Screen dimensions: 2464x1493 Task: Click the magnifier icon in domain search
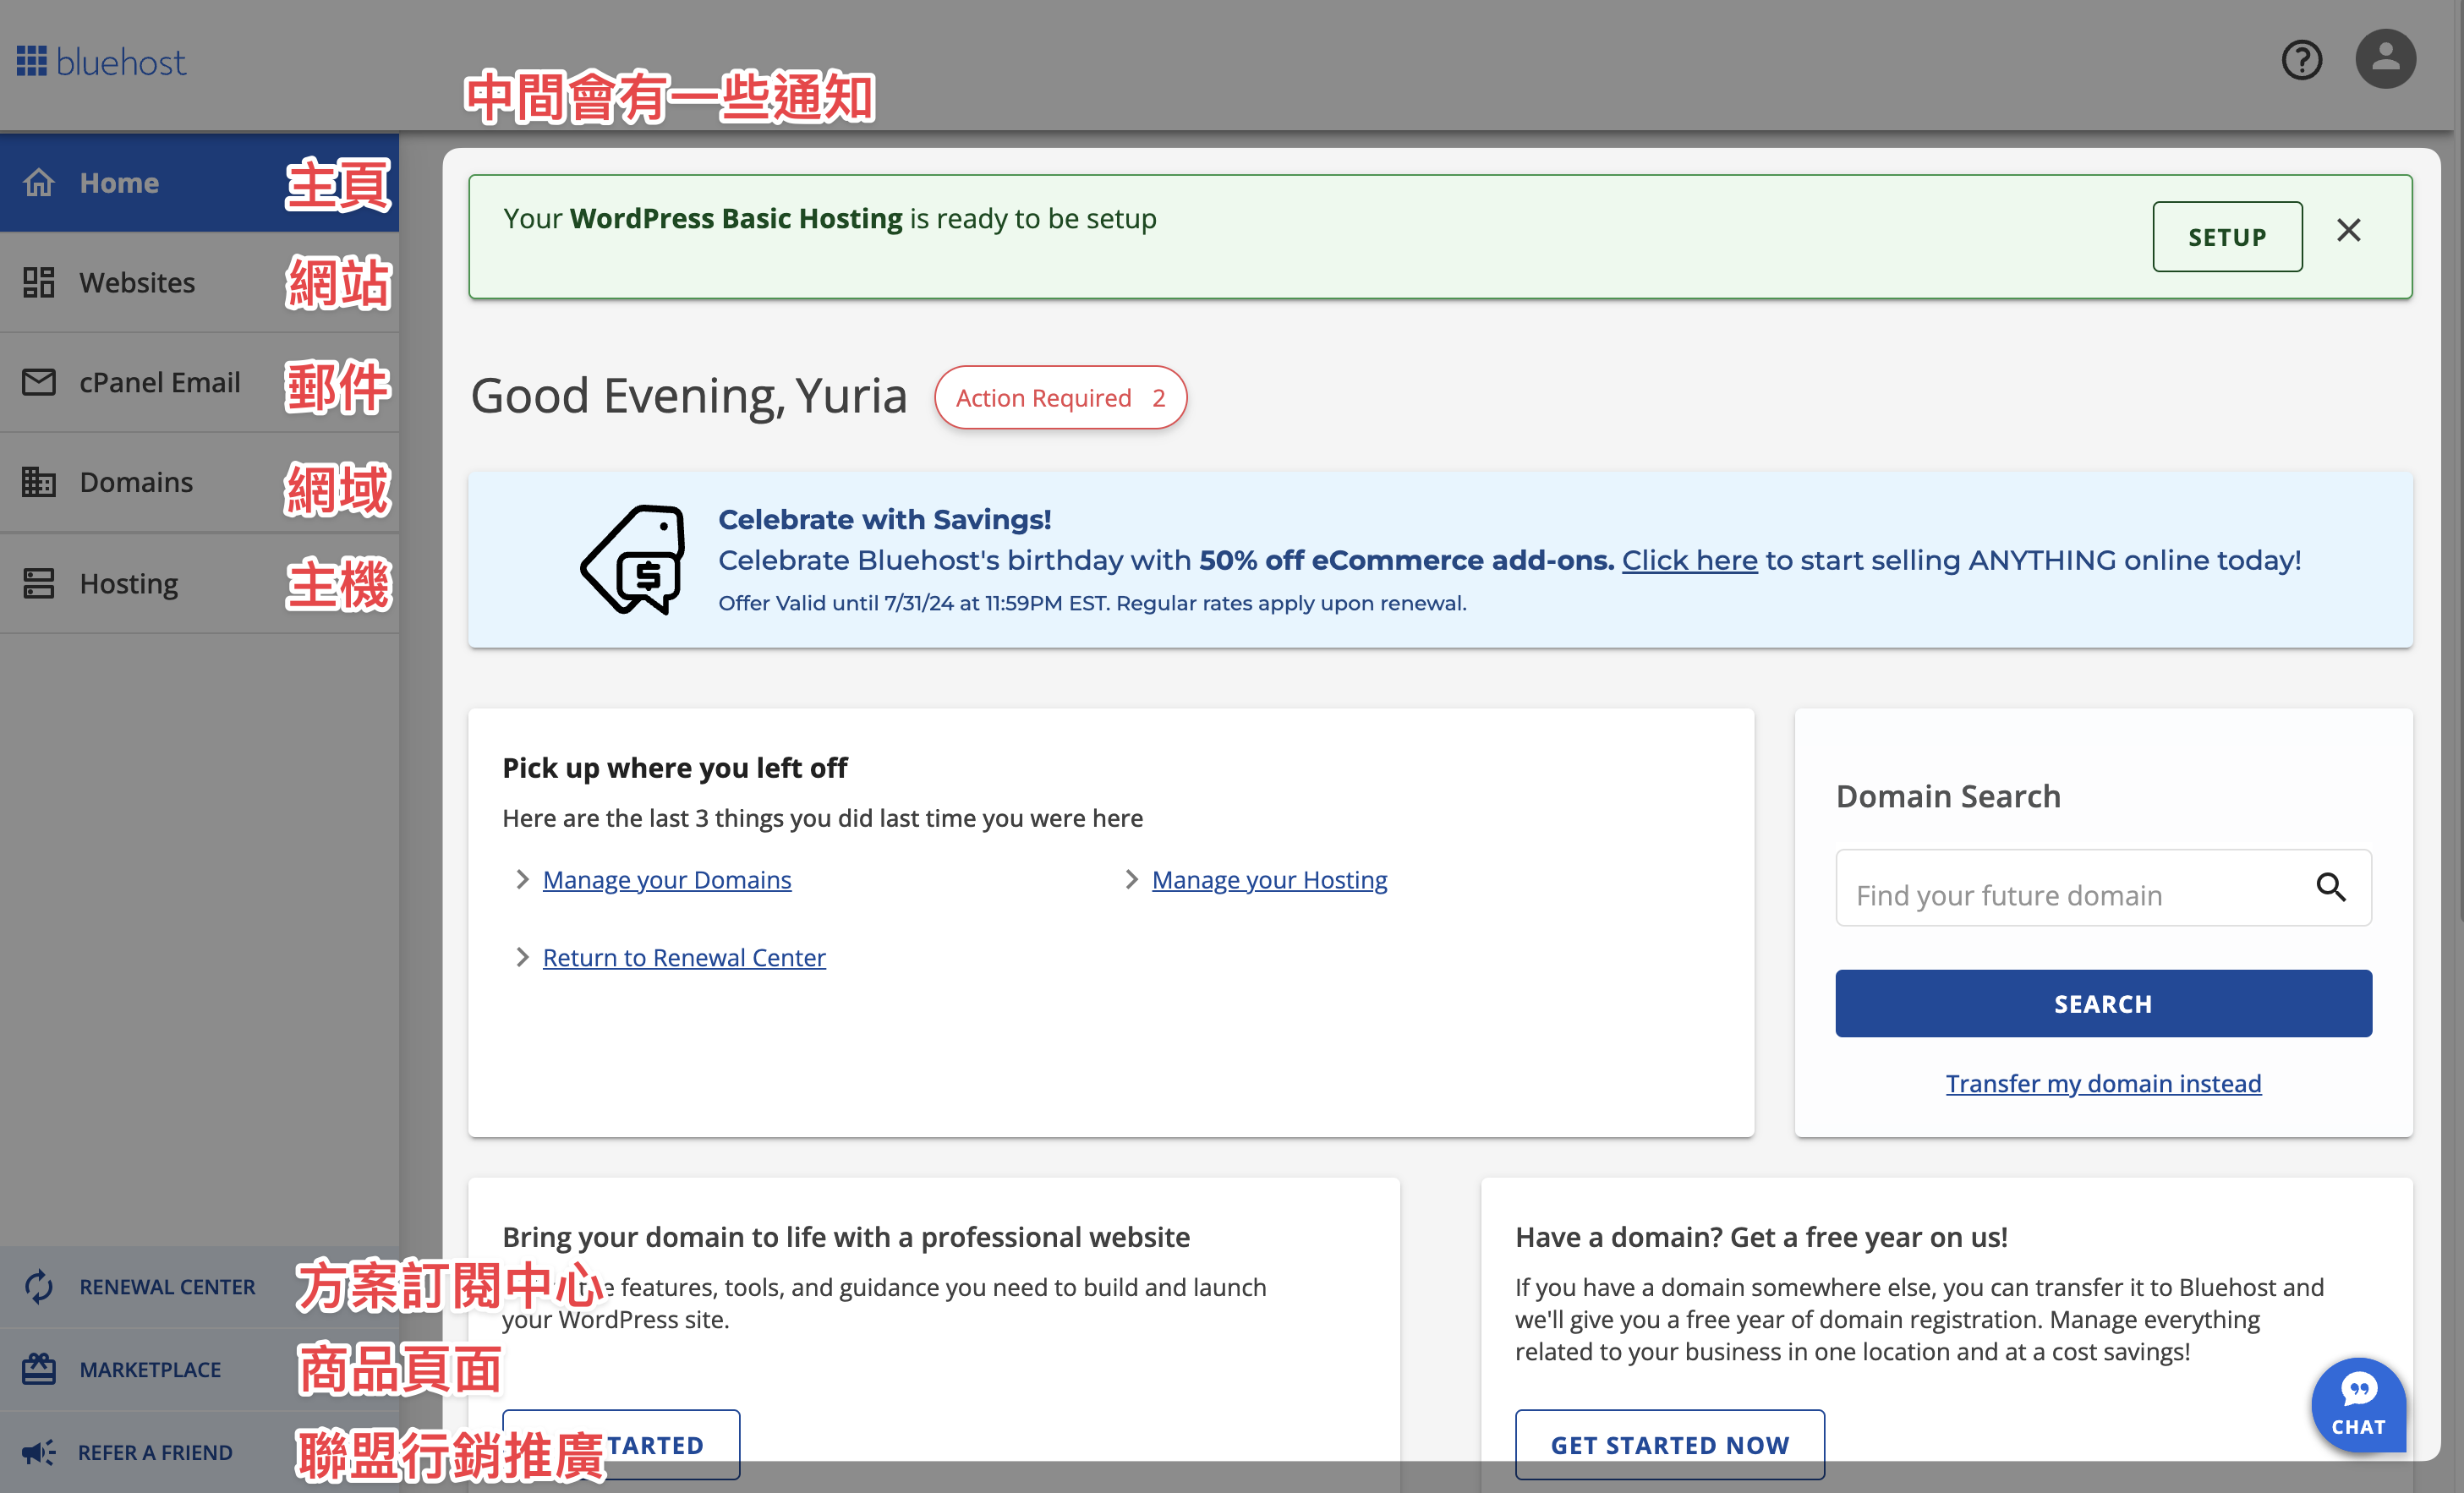click(2331, 887)
